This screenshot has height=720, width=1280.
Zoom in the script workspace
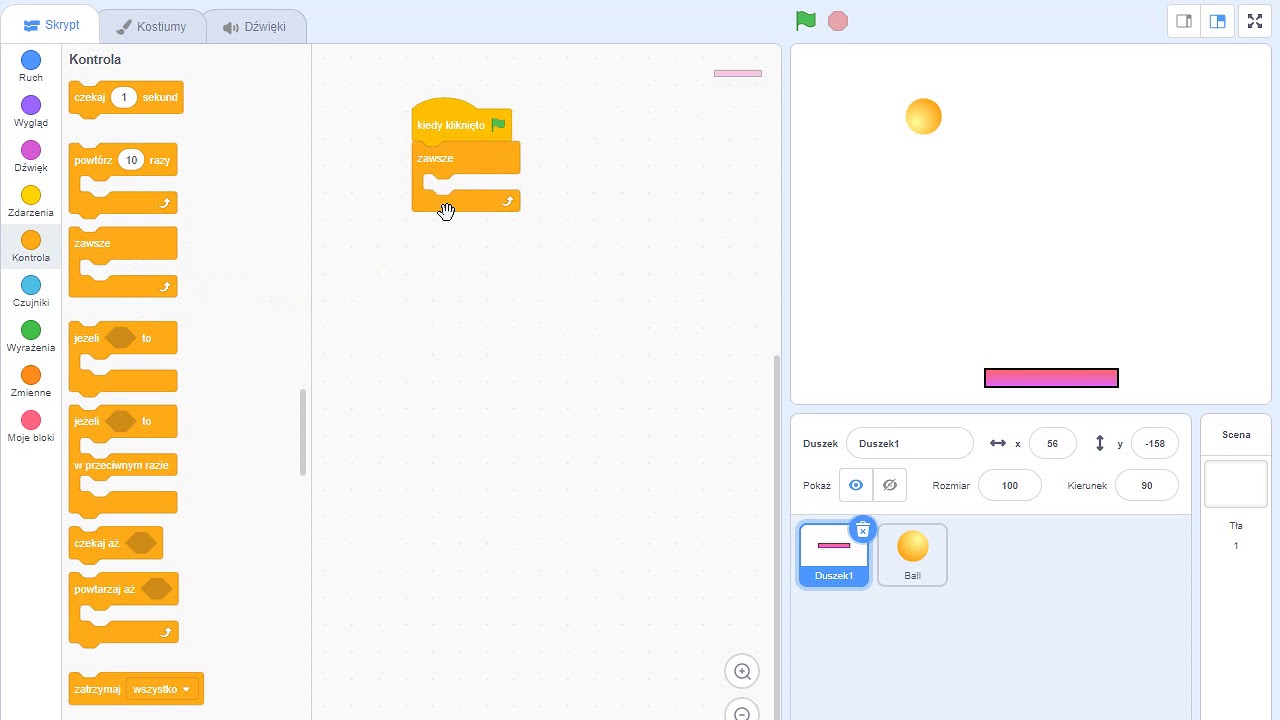pos(742,672)
